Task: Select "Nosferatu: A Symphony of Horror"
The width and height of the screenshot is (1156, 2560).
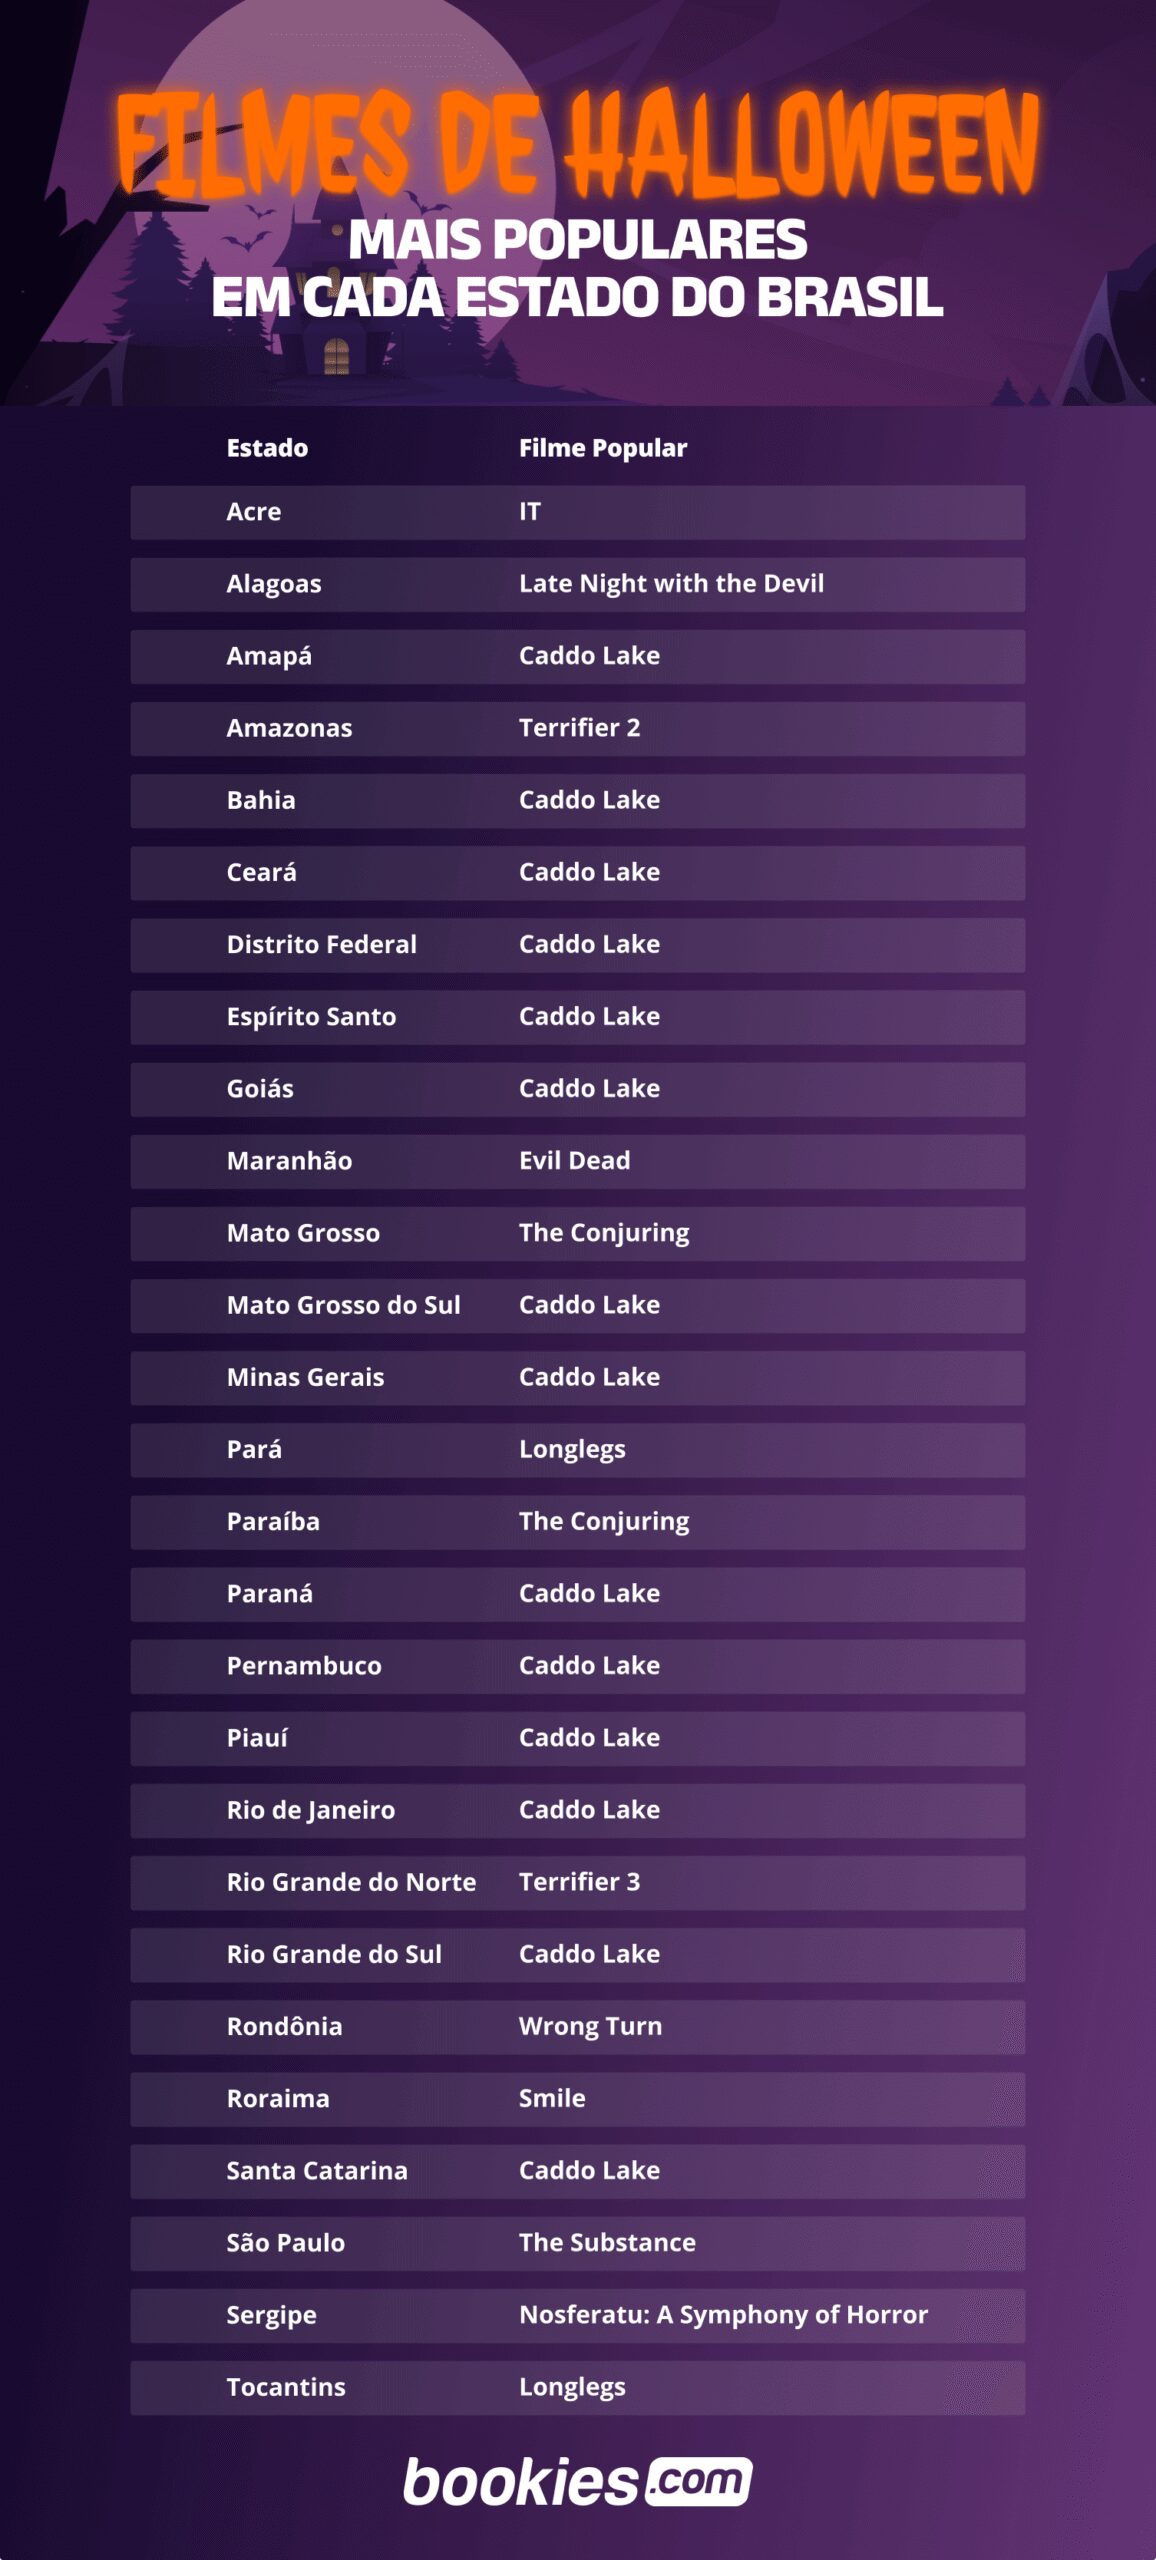Action: [x=723, y=2315]
